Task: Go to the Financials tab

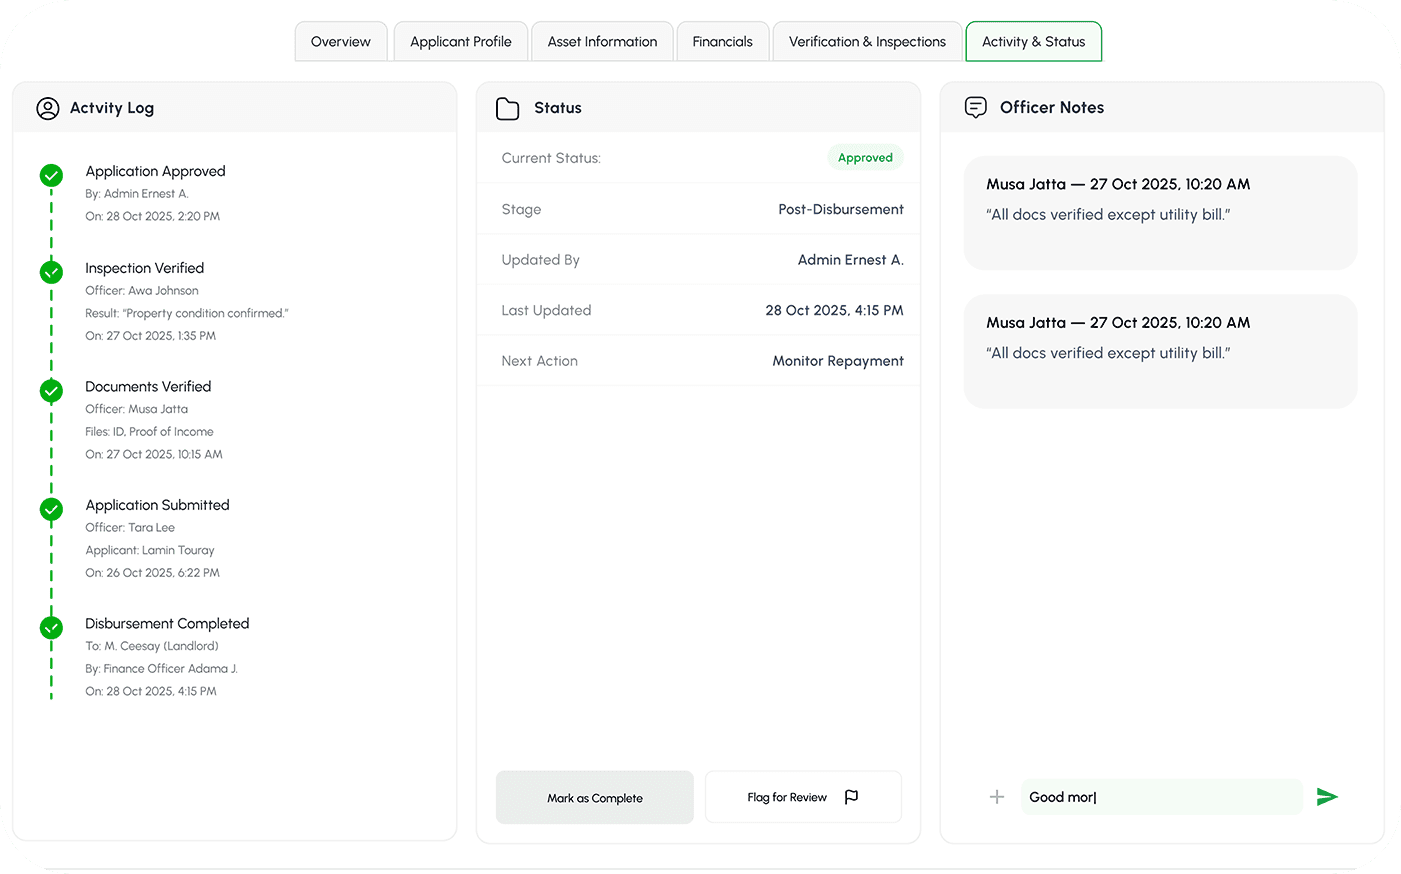Action: (x=723, y=42)
